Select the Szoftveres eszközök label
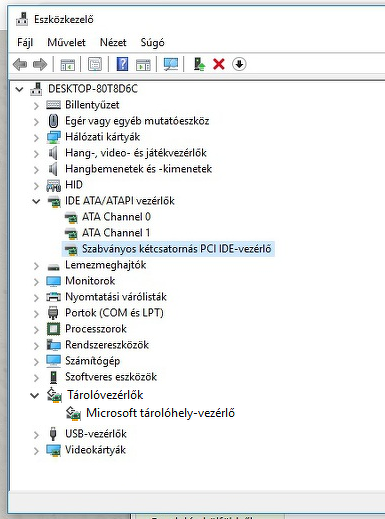385x519 pixels. [111, 377]
